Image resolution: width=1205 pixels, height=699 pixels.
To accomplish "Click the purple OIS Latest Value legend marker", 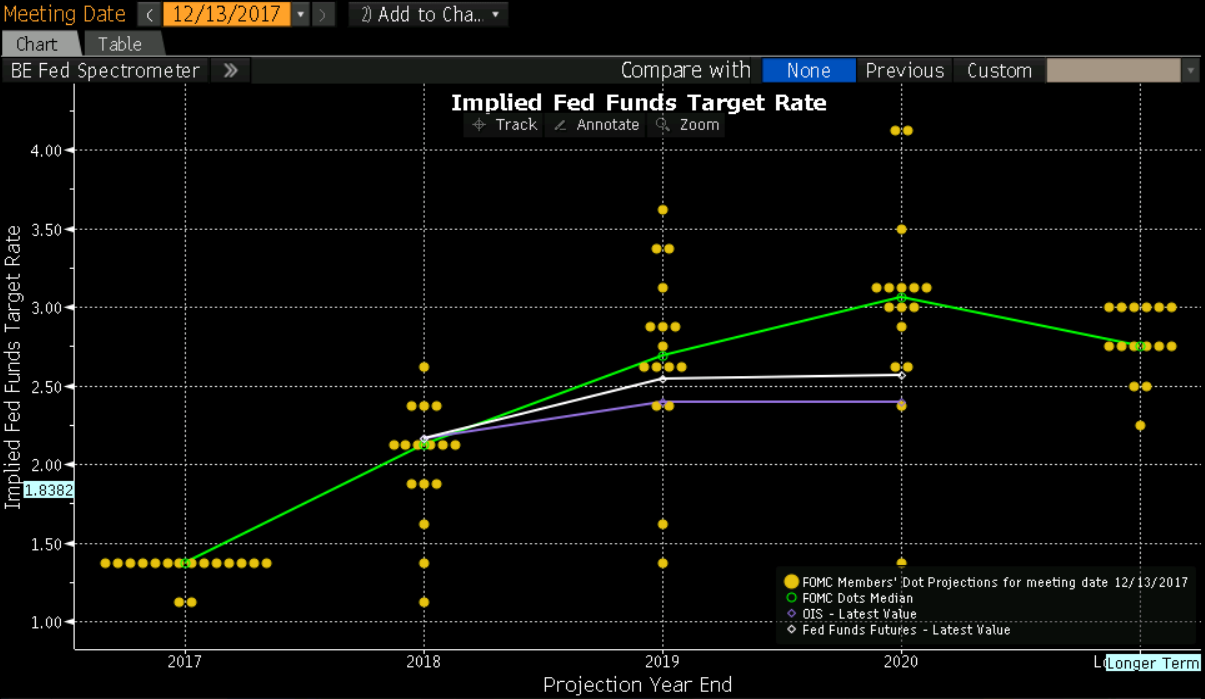I will coord(792,614).
